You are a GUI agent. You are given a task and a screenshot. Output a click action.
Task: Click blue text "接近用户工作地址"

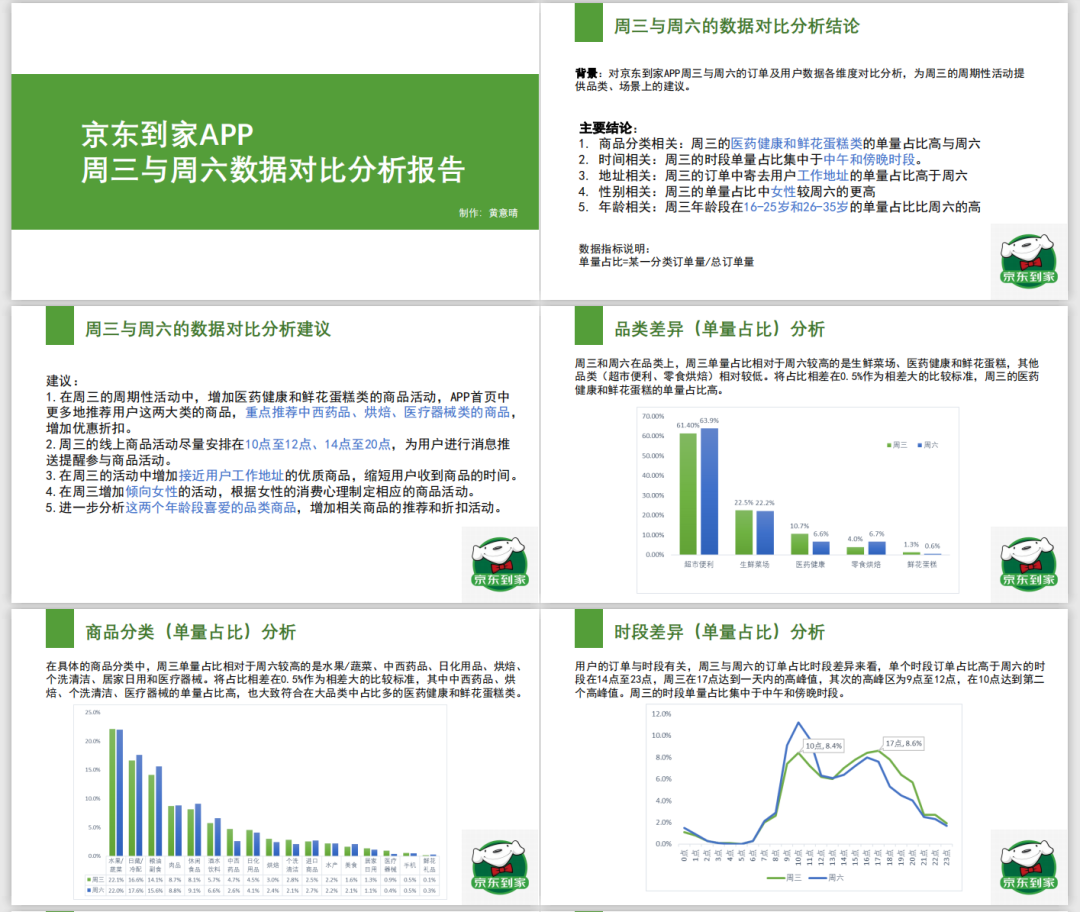pos(231,475)
